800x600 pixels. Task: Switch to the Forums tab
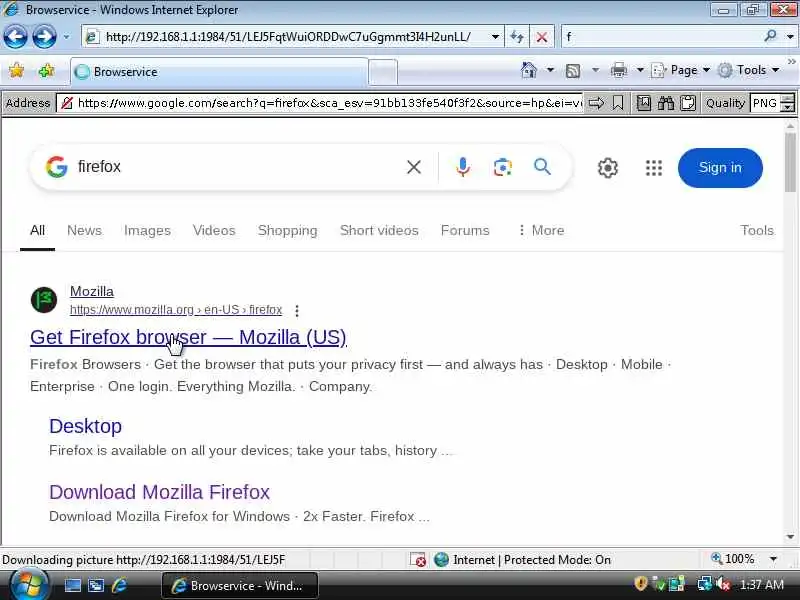tap(465, 231)
